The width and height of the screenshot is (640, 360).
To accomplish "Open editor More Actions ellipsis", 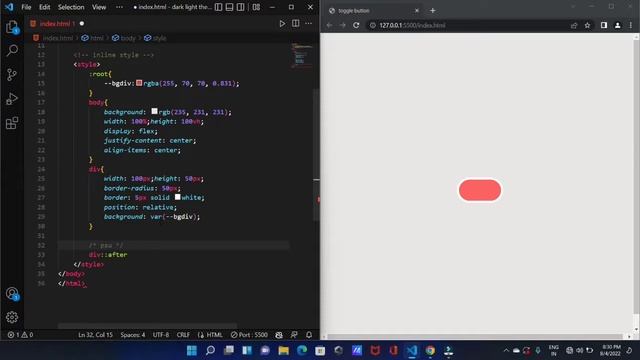I will pos(309,24).
